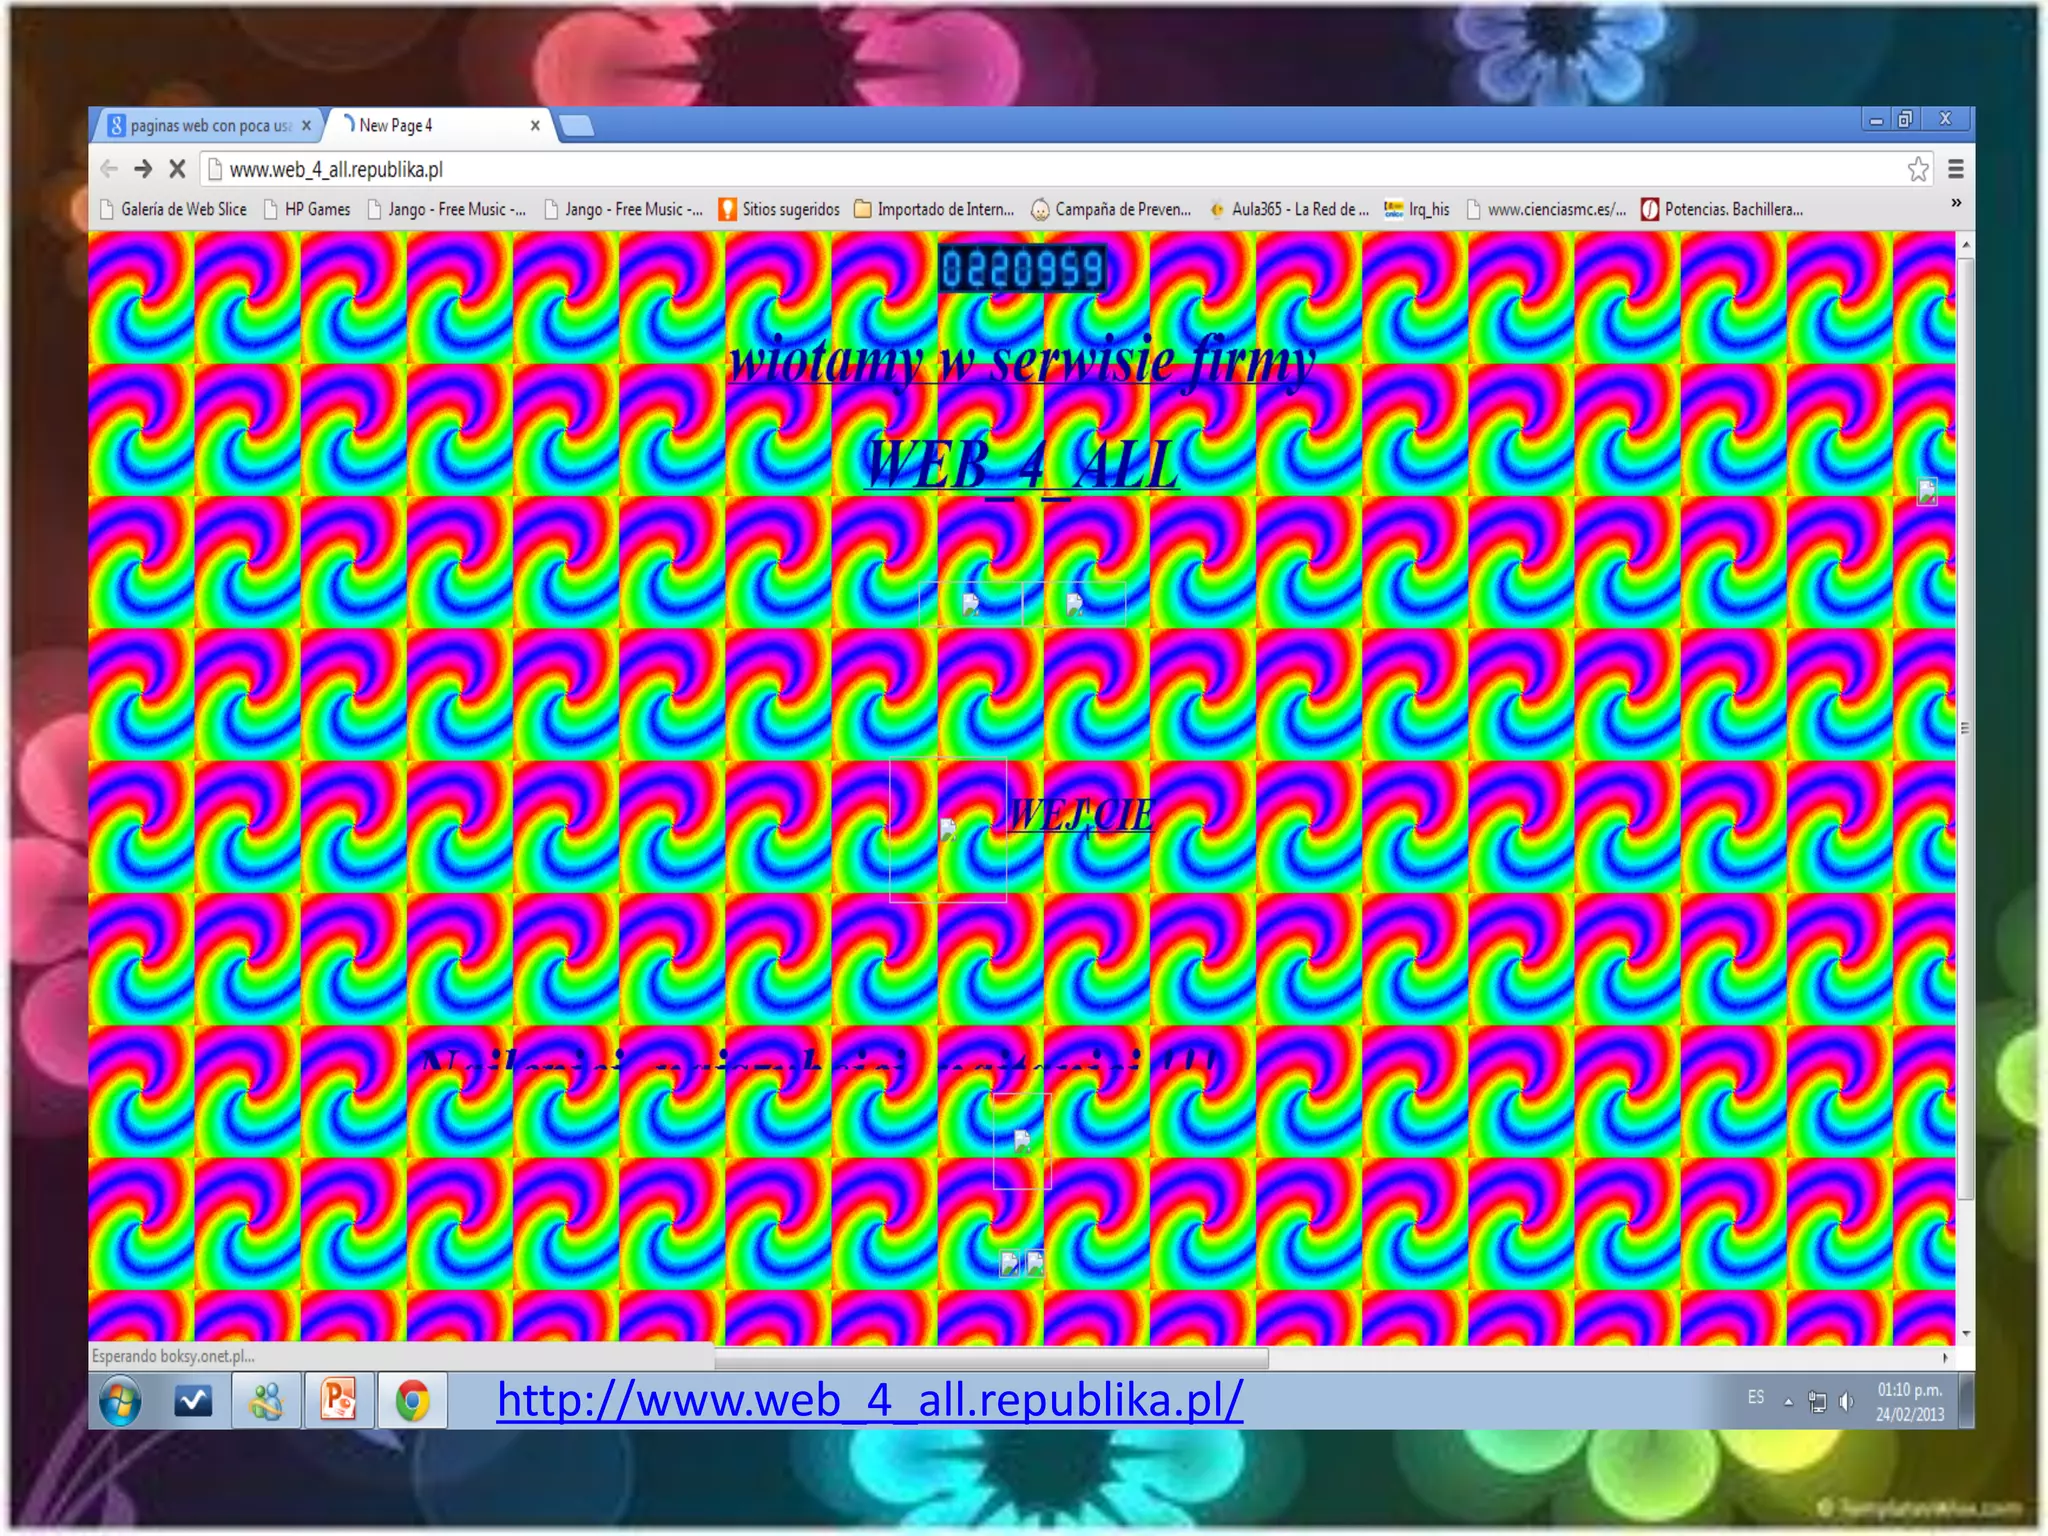Viewport: 2048px width, 1536px height.
Task: Expand hidden bookmarks chevron
Action: pyautogui.click(x=1956, y=203)
